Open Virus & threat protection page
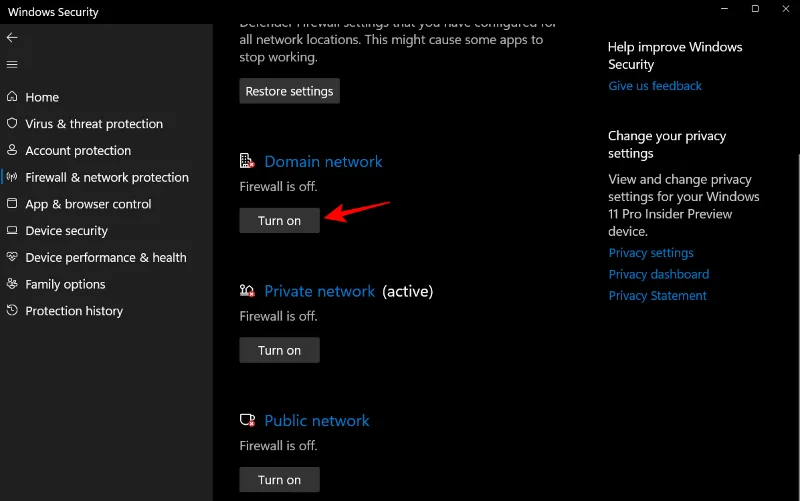The width and height of the screenshot is (800, 501). click(x=94, y=124)
